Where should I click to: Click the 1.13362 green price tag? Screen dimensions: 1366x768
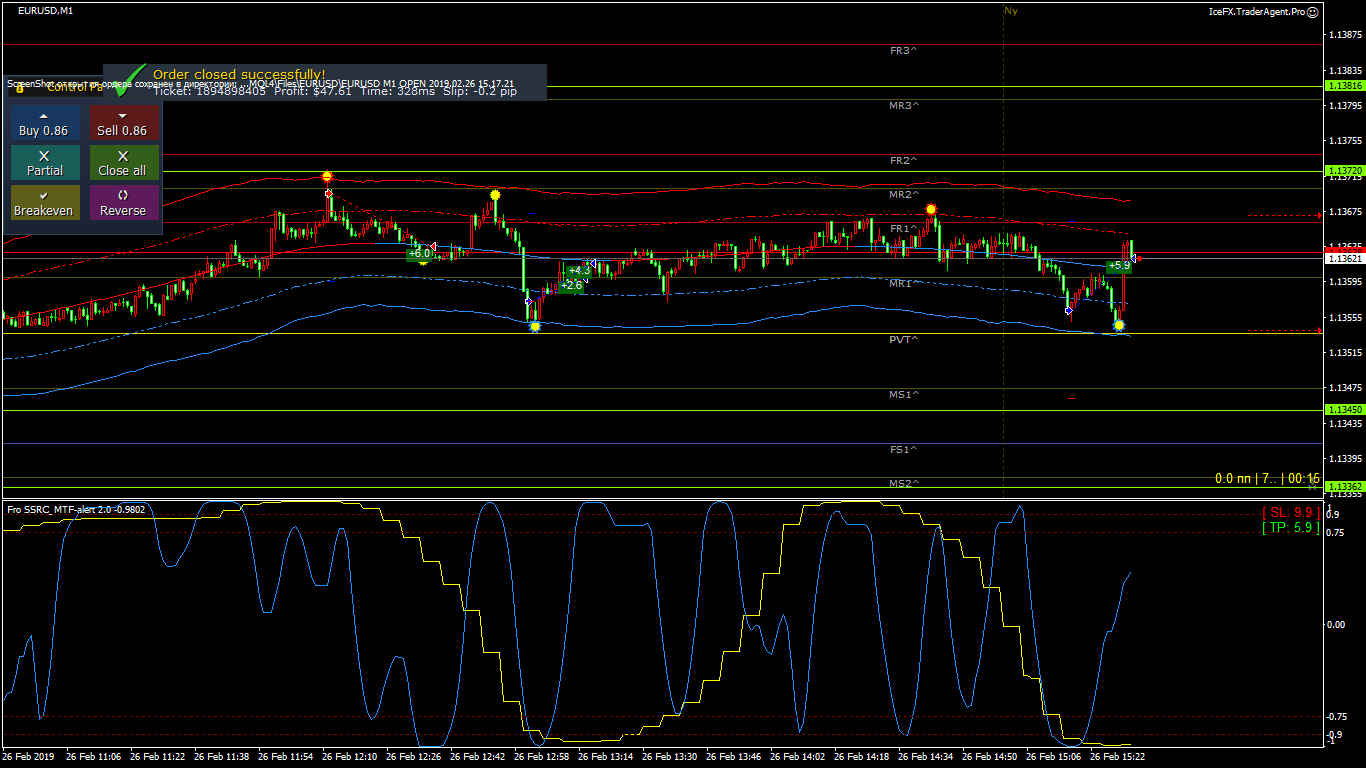point(1345,486)
